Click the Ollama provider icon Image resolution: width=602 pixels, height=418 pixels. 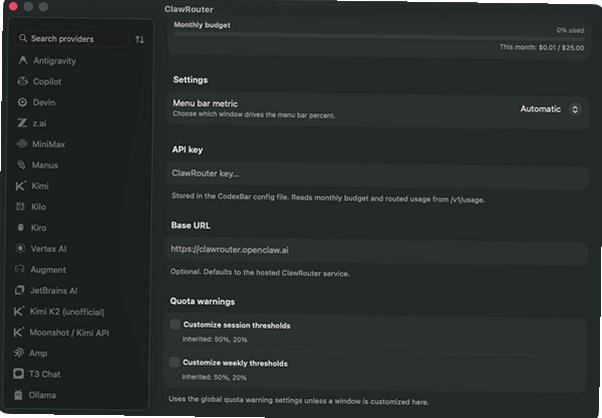coord(18,395)
